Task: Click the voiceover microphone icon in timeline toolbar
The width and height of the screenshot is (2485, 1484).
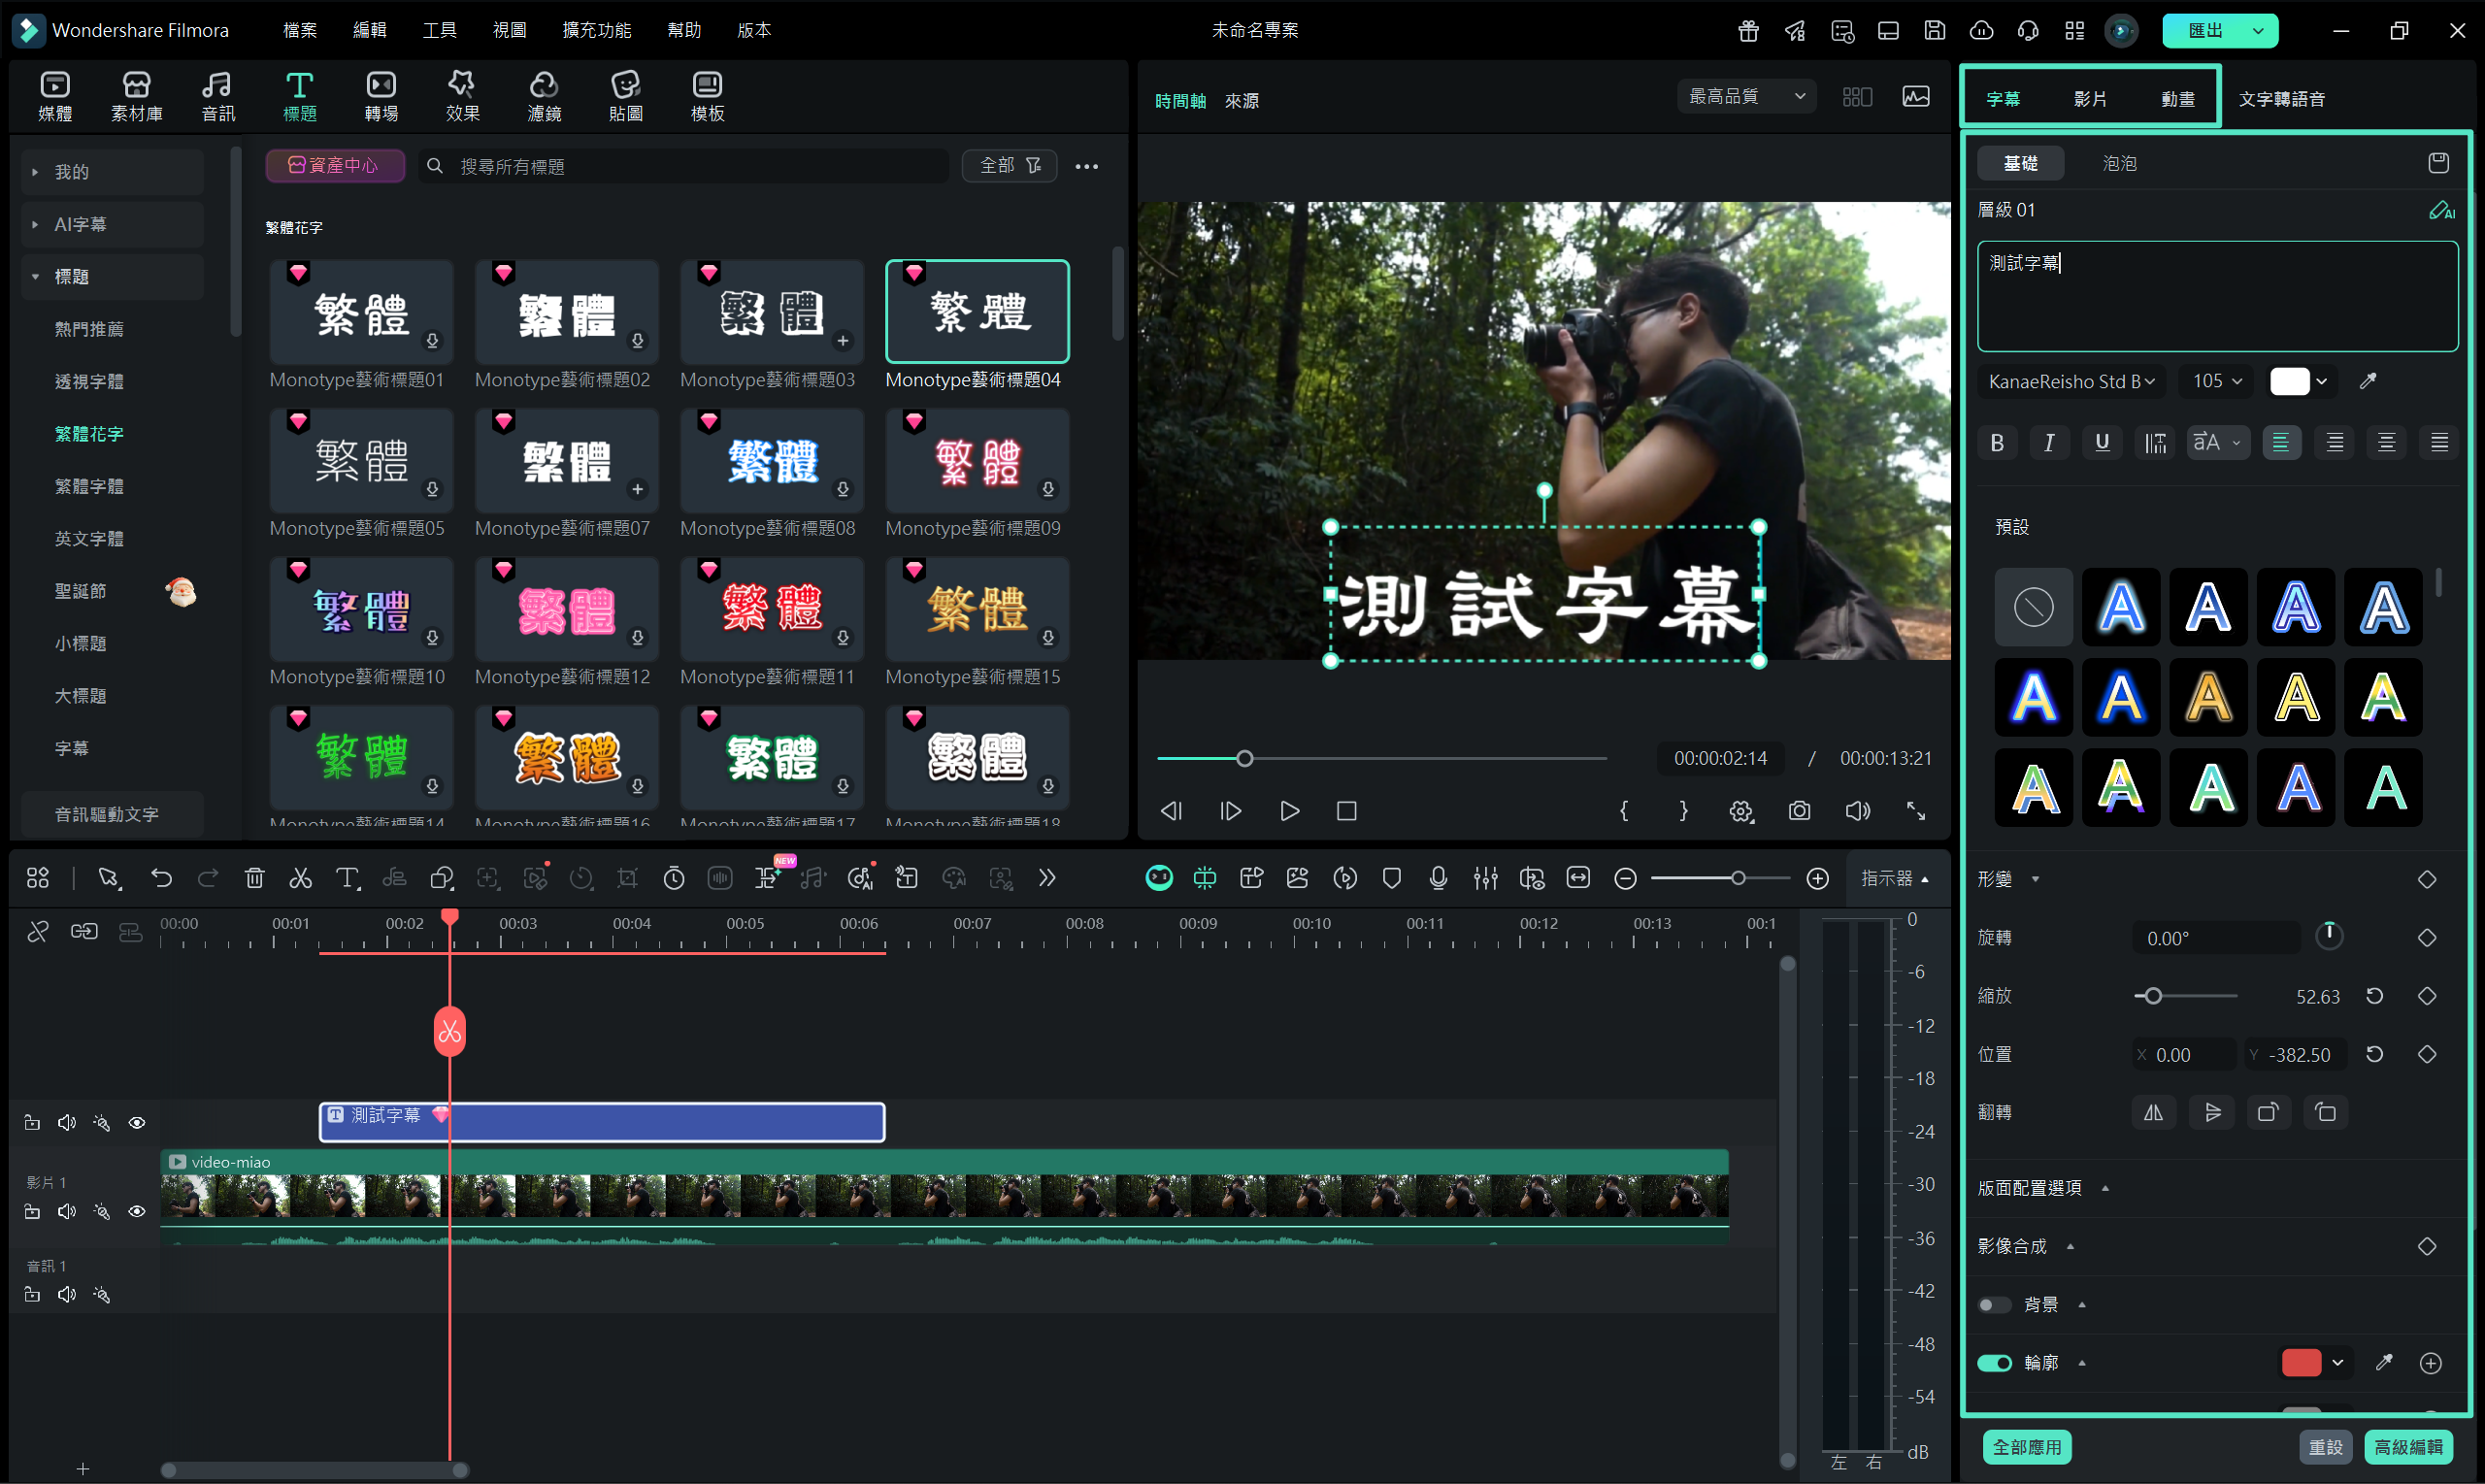Action: 1438,878
